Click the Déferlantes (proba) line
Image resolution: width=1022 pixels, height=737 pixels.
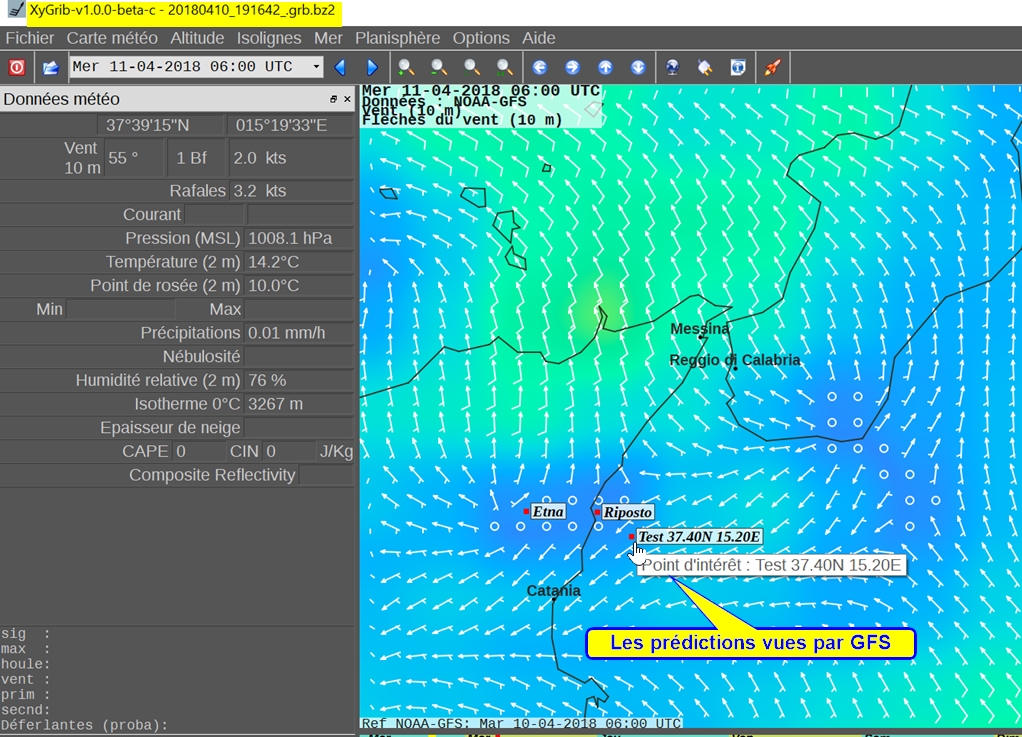[84, 725]
